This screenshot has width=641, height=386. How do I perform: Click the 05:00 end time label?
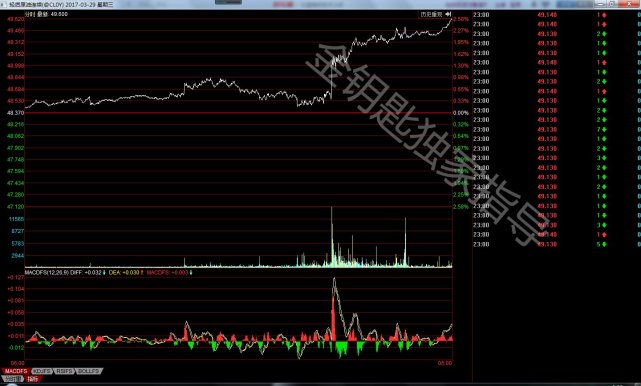pyautogui.click(x=445, y=363)
